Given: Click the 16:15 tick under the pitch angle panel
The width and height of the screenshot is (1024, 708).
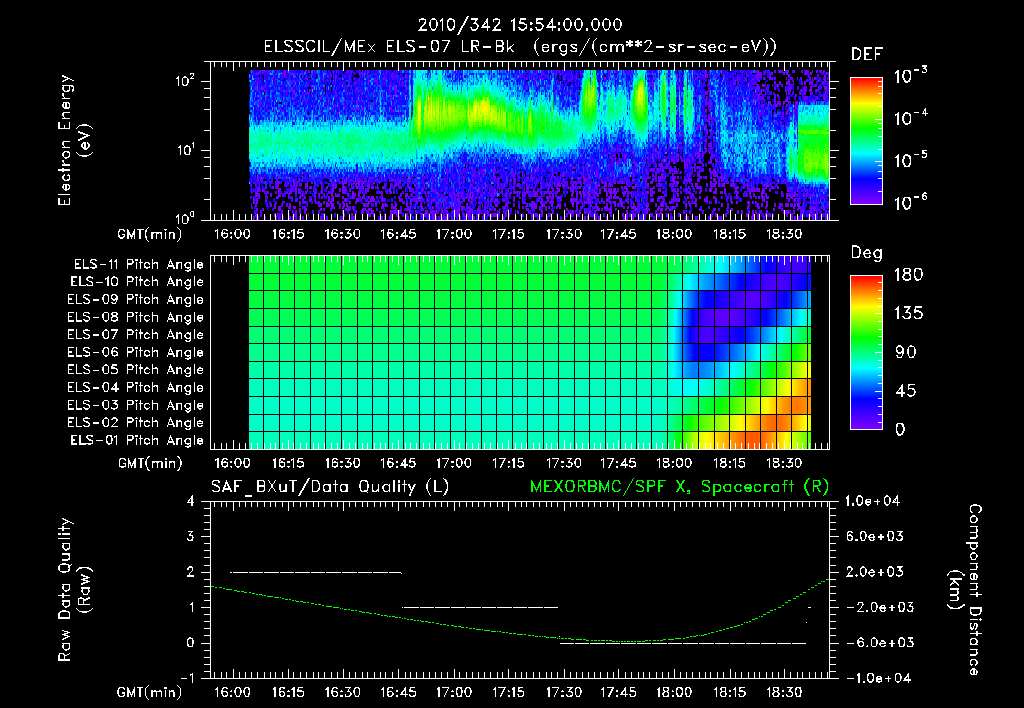Looking at the screenshot, I should pyautogui.click(x=288, y=463).
